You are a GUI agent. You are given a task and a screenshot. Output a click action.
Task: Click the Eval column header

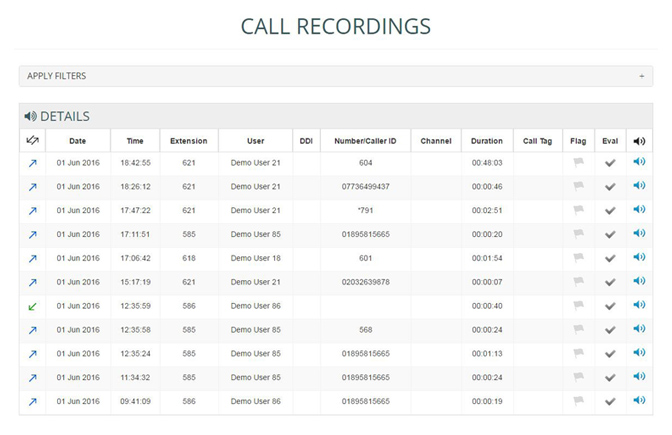610,141
